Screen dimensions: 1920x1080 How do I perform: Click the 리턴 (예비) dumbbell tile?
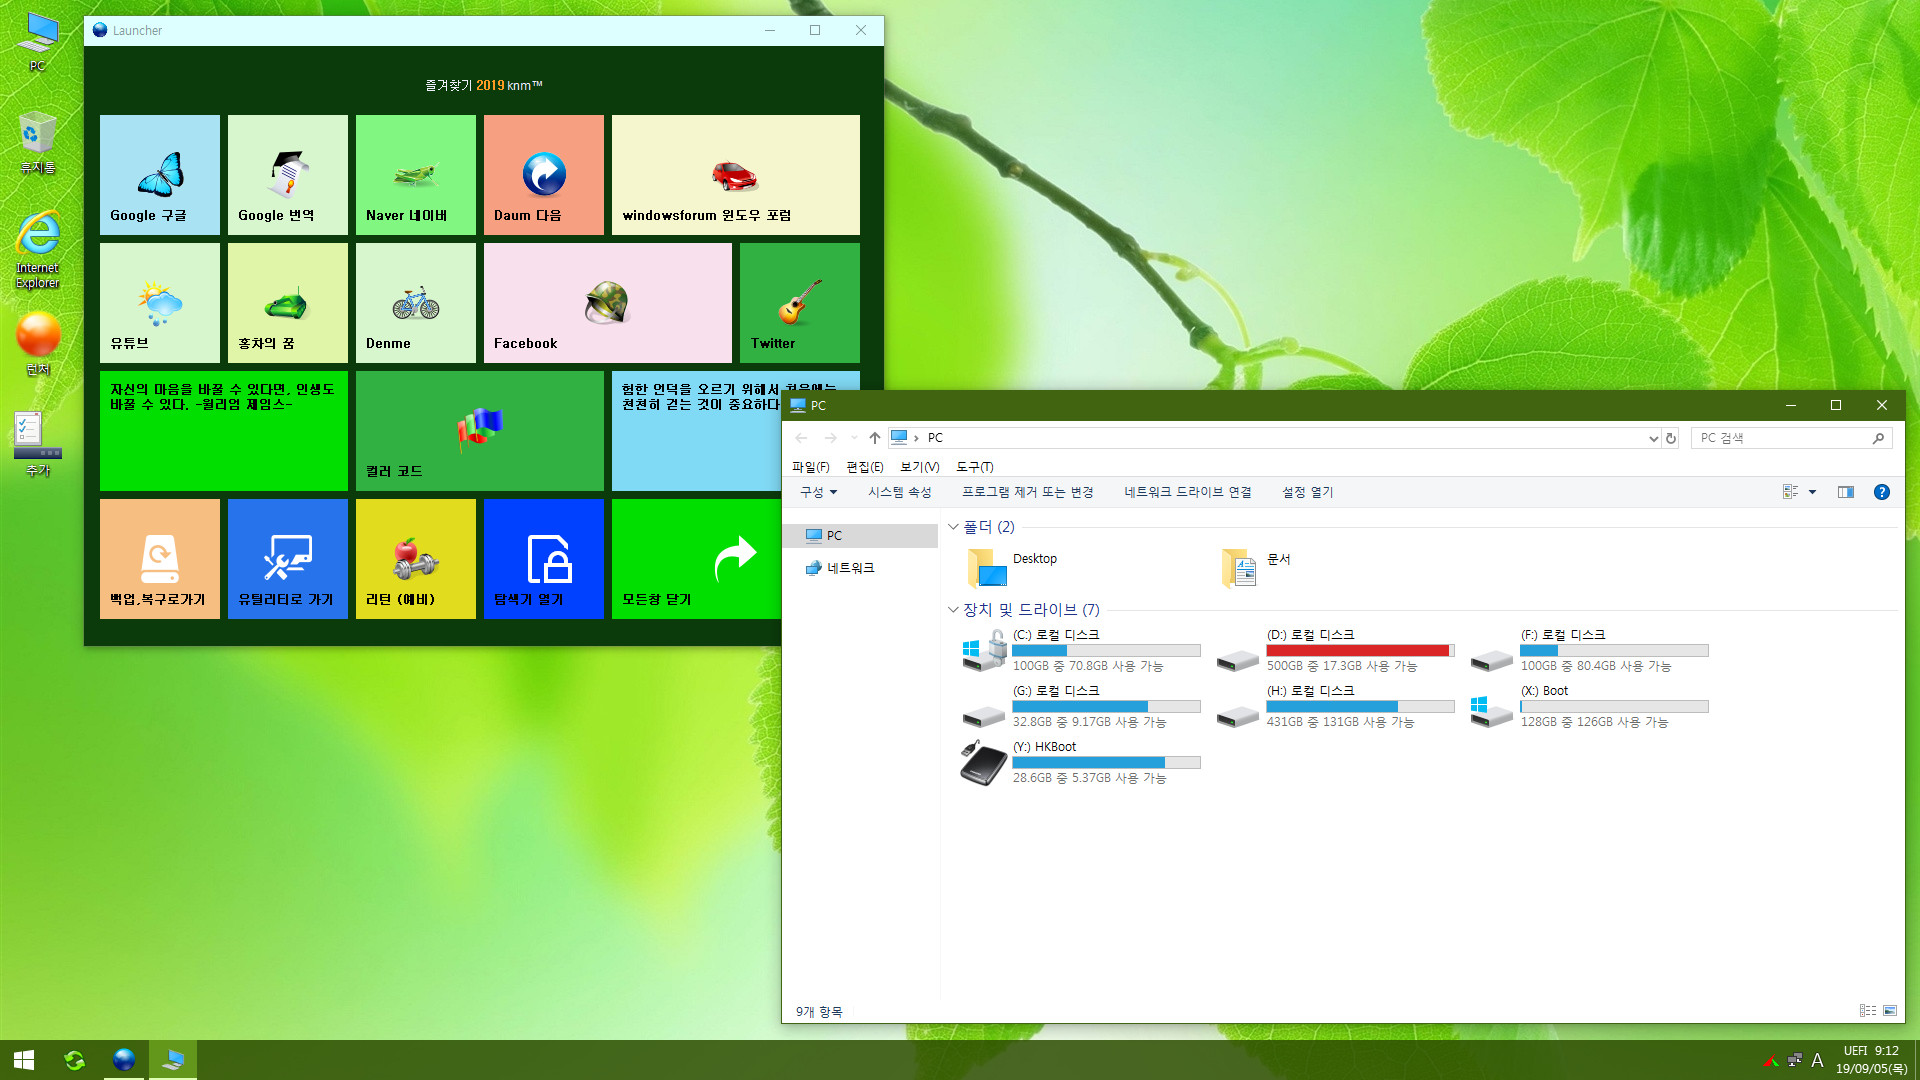pyautogui.click(x=416, y=559)
